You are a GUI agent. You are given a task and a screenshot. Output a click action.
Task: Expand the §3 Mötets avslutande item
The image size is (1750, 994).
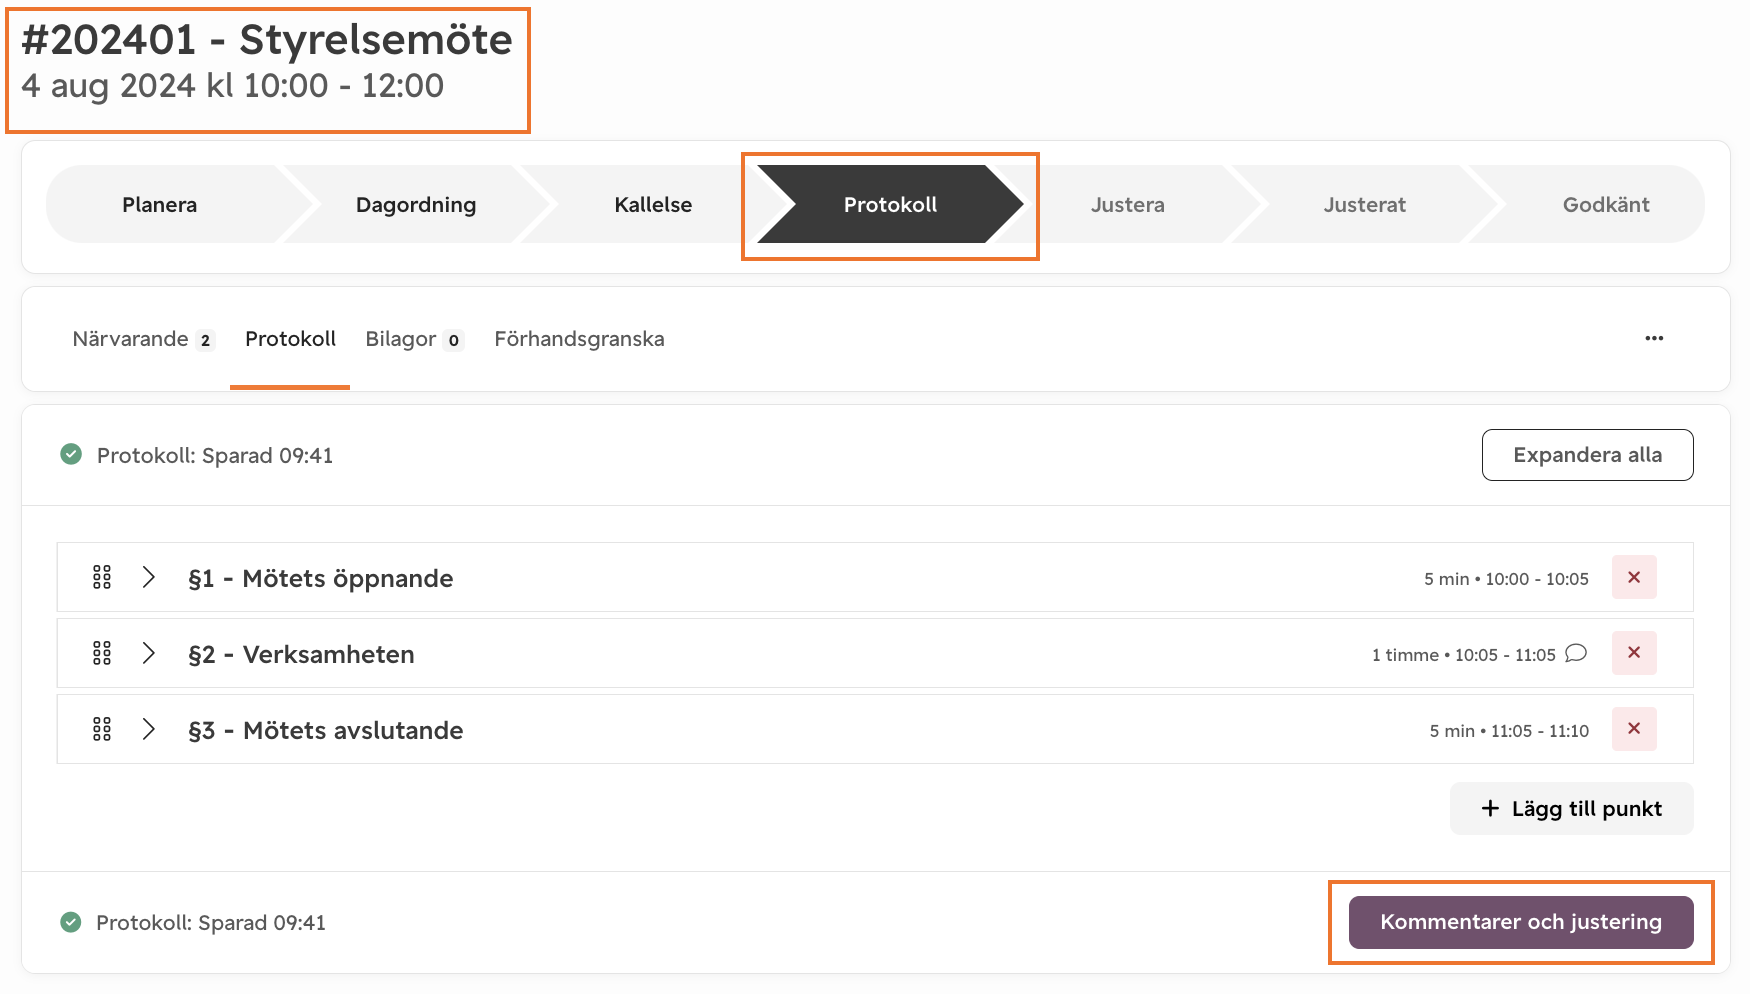click(149, 729)
